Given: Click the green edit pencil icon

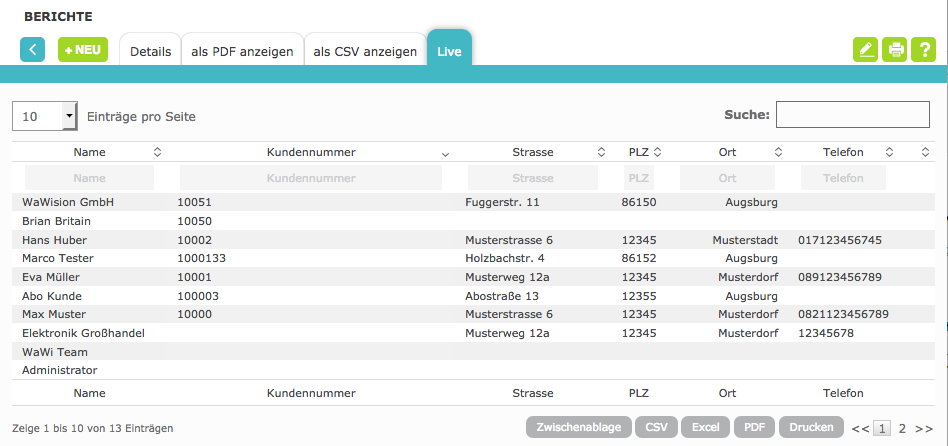Looking at the screenshot, I should (x=865, y=50).
